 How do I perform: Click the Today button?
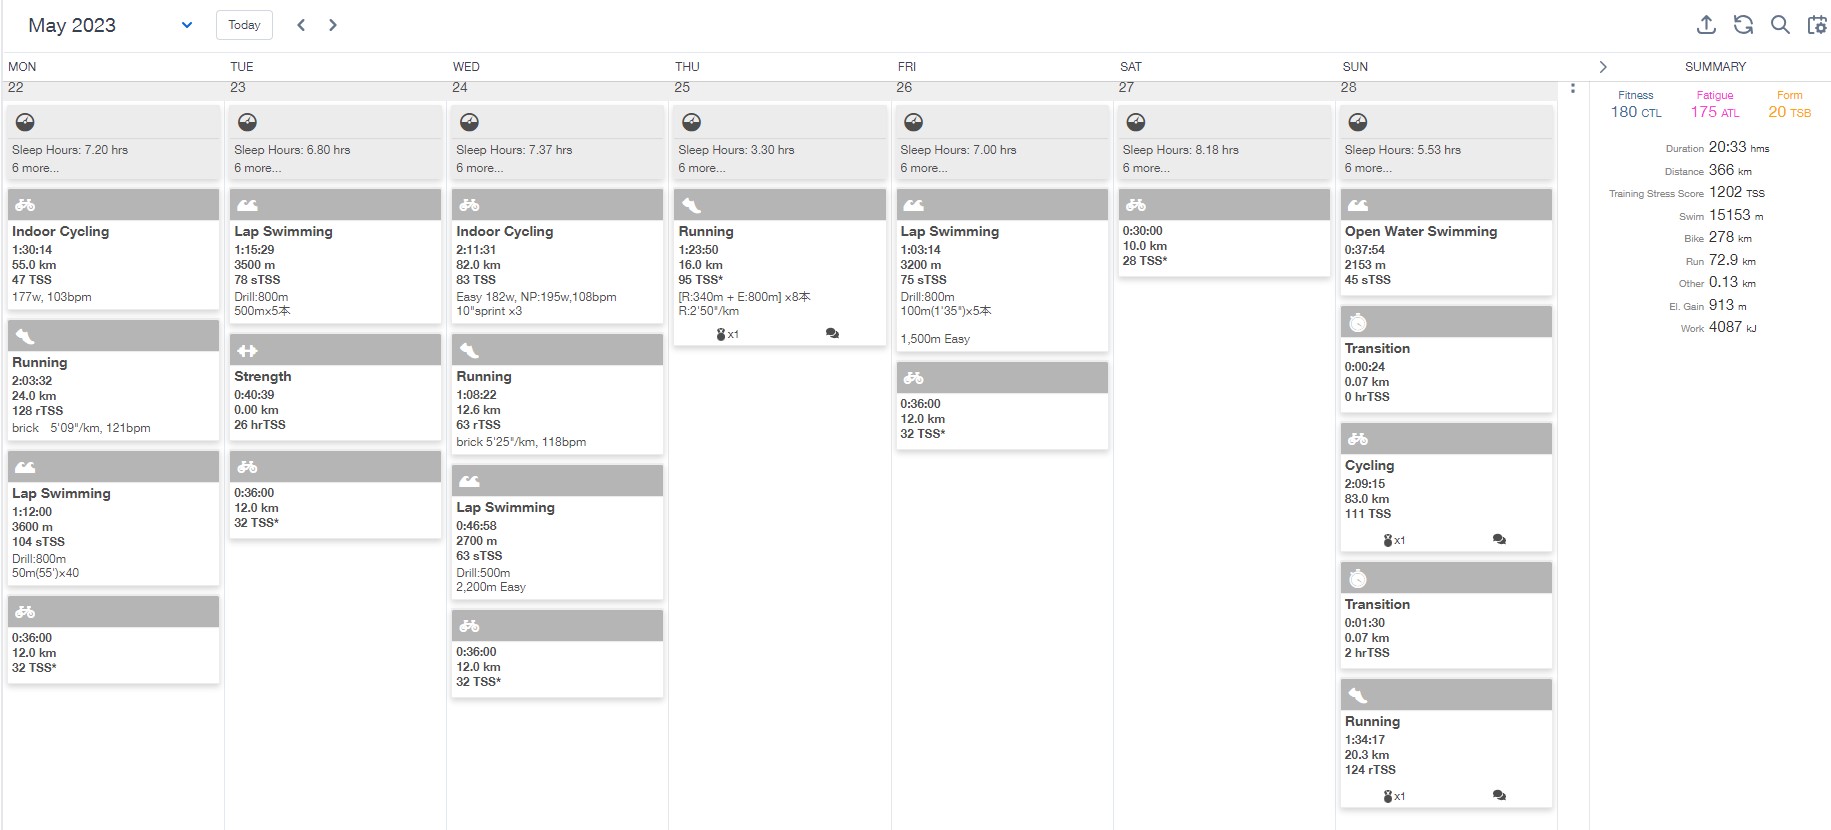point(244,25)
